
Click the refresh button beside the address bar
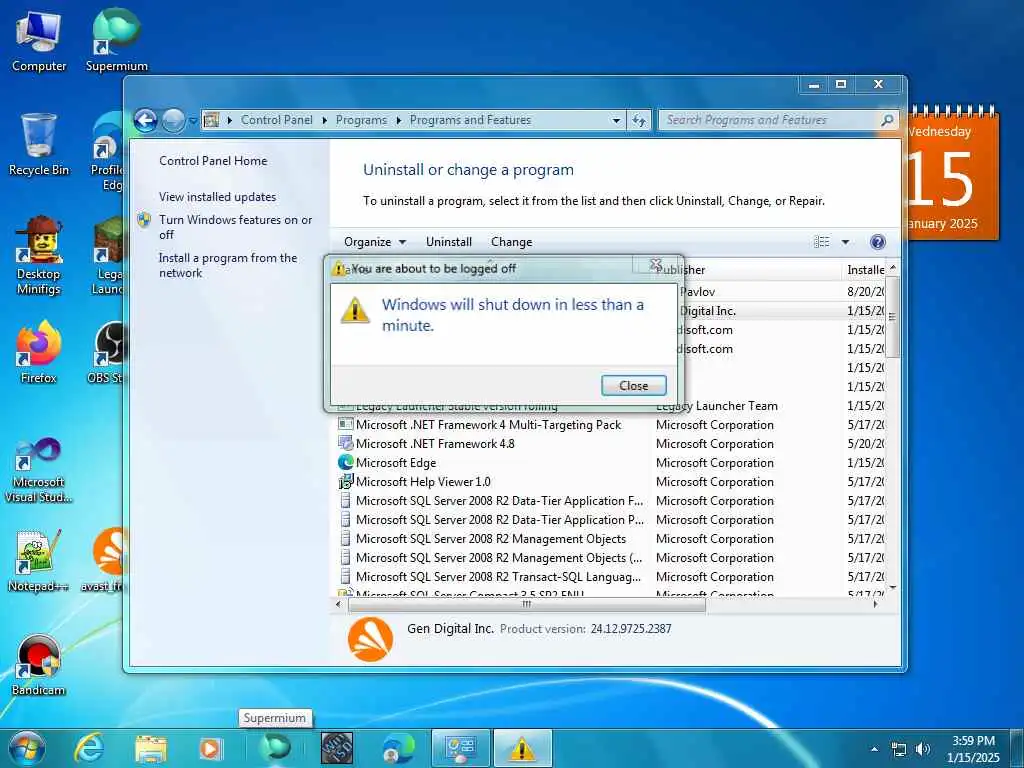[x=639, y=120]
